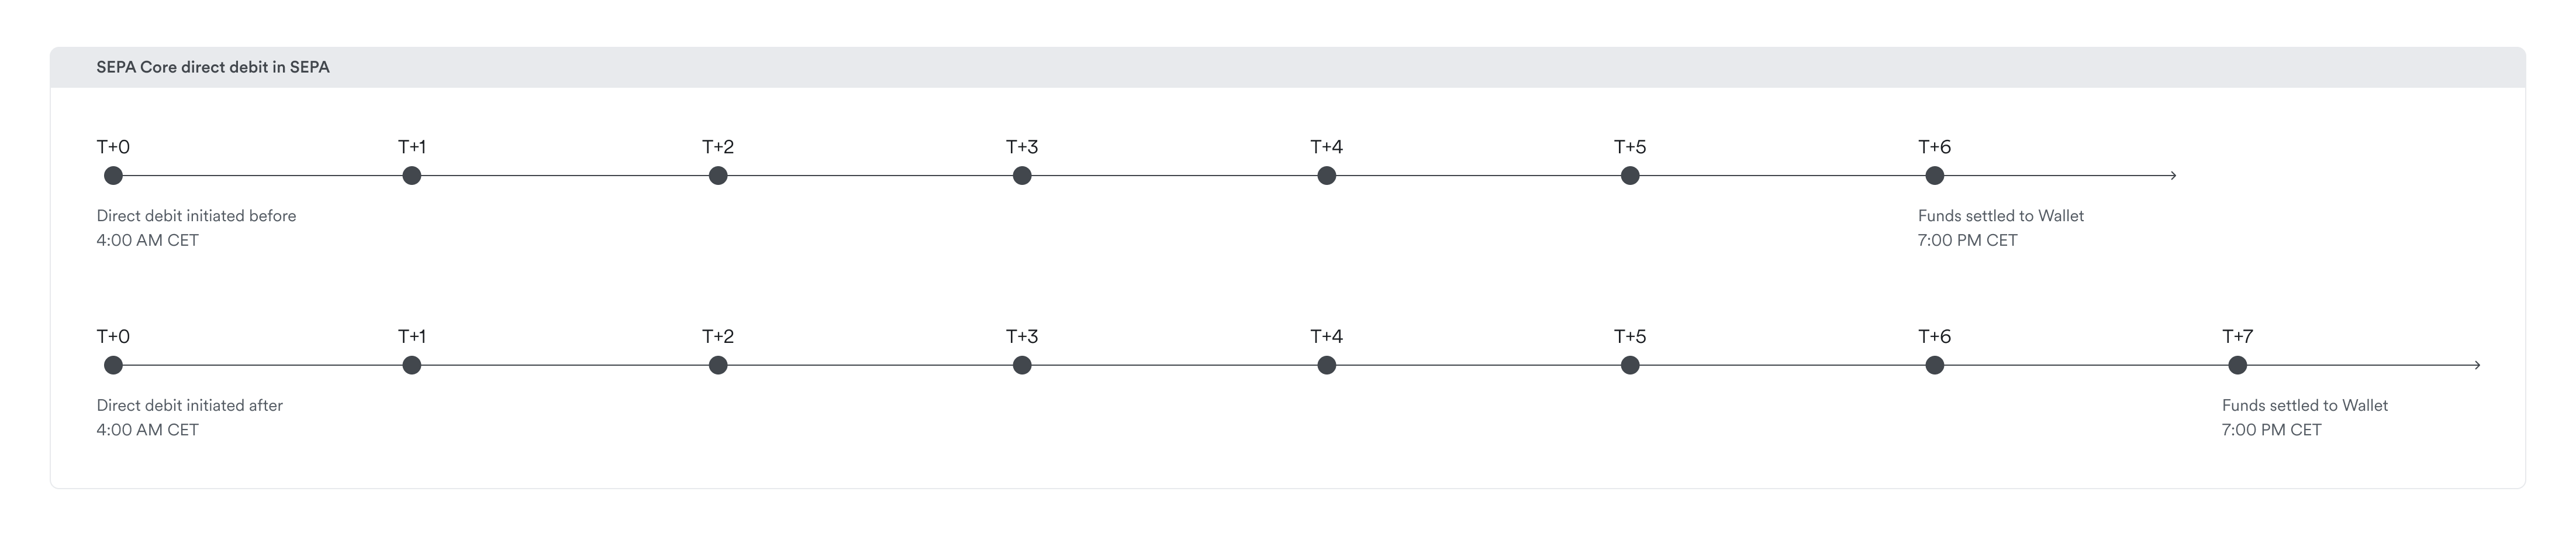Click the T+7 dot on the bottom timeline

click(2238, 366)
